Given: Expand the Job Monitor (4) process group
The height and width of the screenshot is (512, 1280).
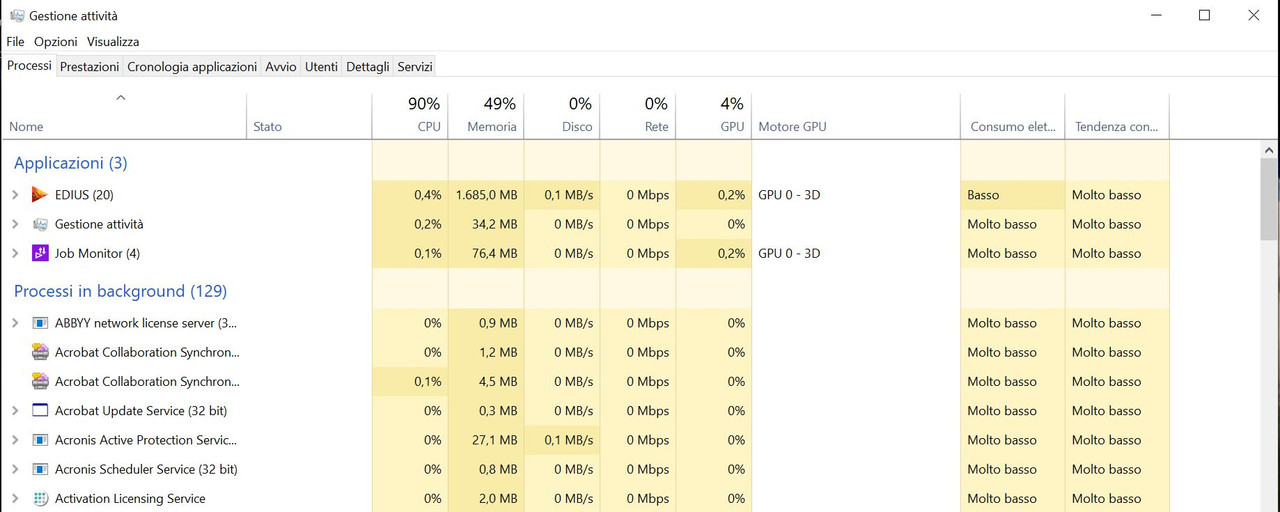Looking at the screenshot, I should (15, 253).
